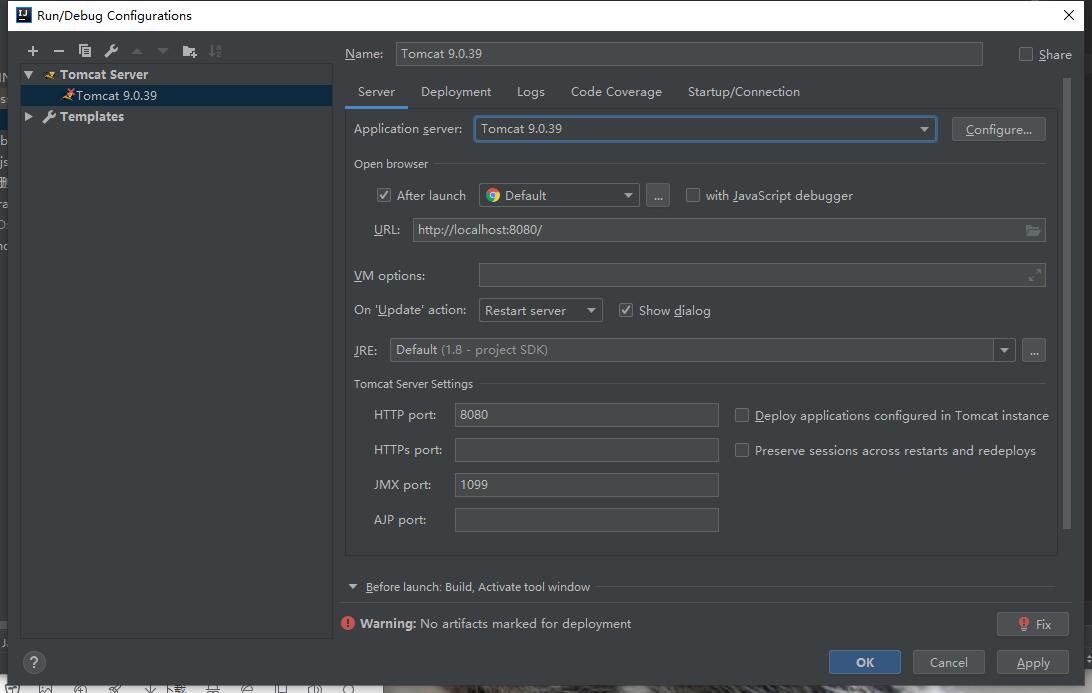Switch to the Server tab

click(x=376, y=92)
